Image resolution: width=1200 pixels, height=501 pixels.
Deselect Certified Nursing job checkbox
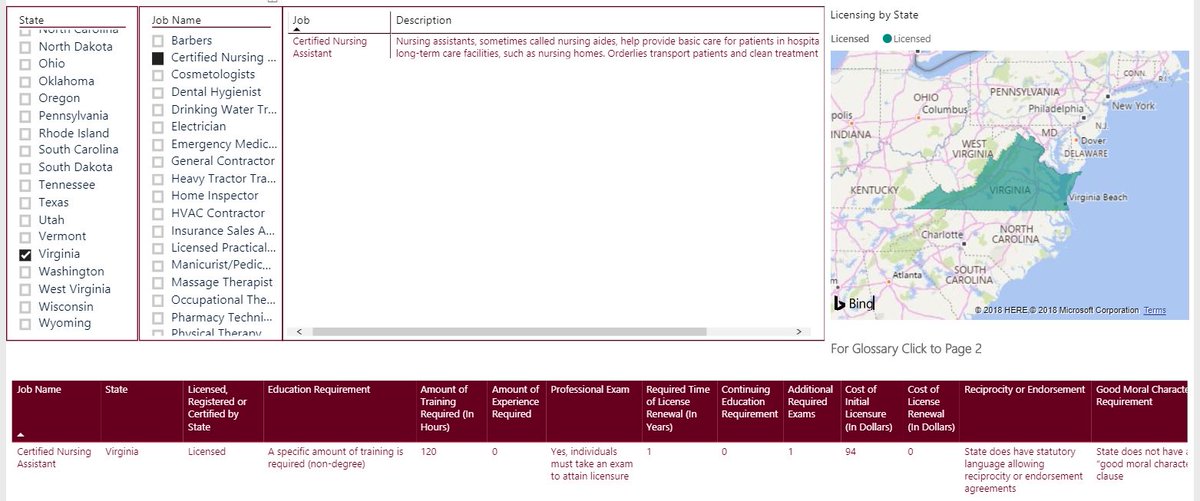click(x=158, y=58)
